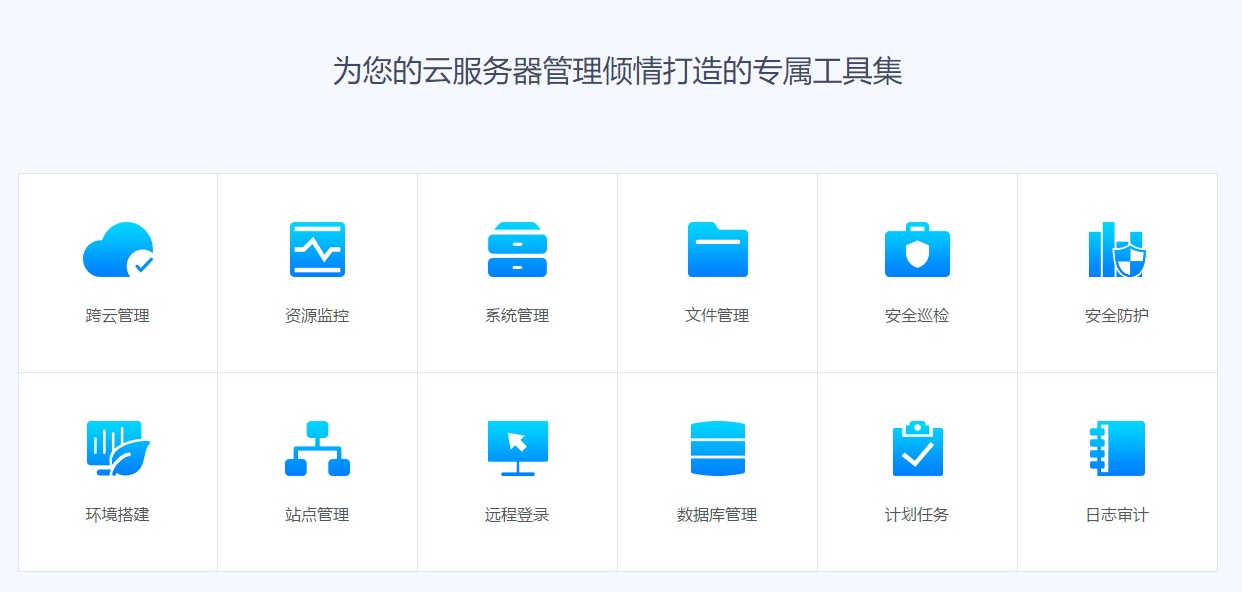Click the cloud icon for 跨云管理

[x=118, y=250]
